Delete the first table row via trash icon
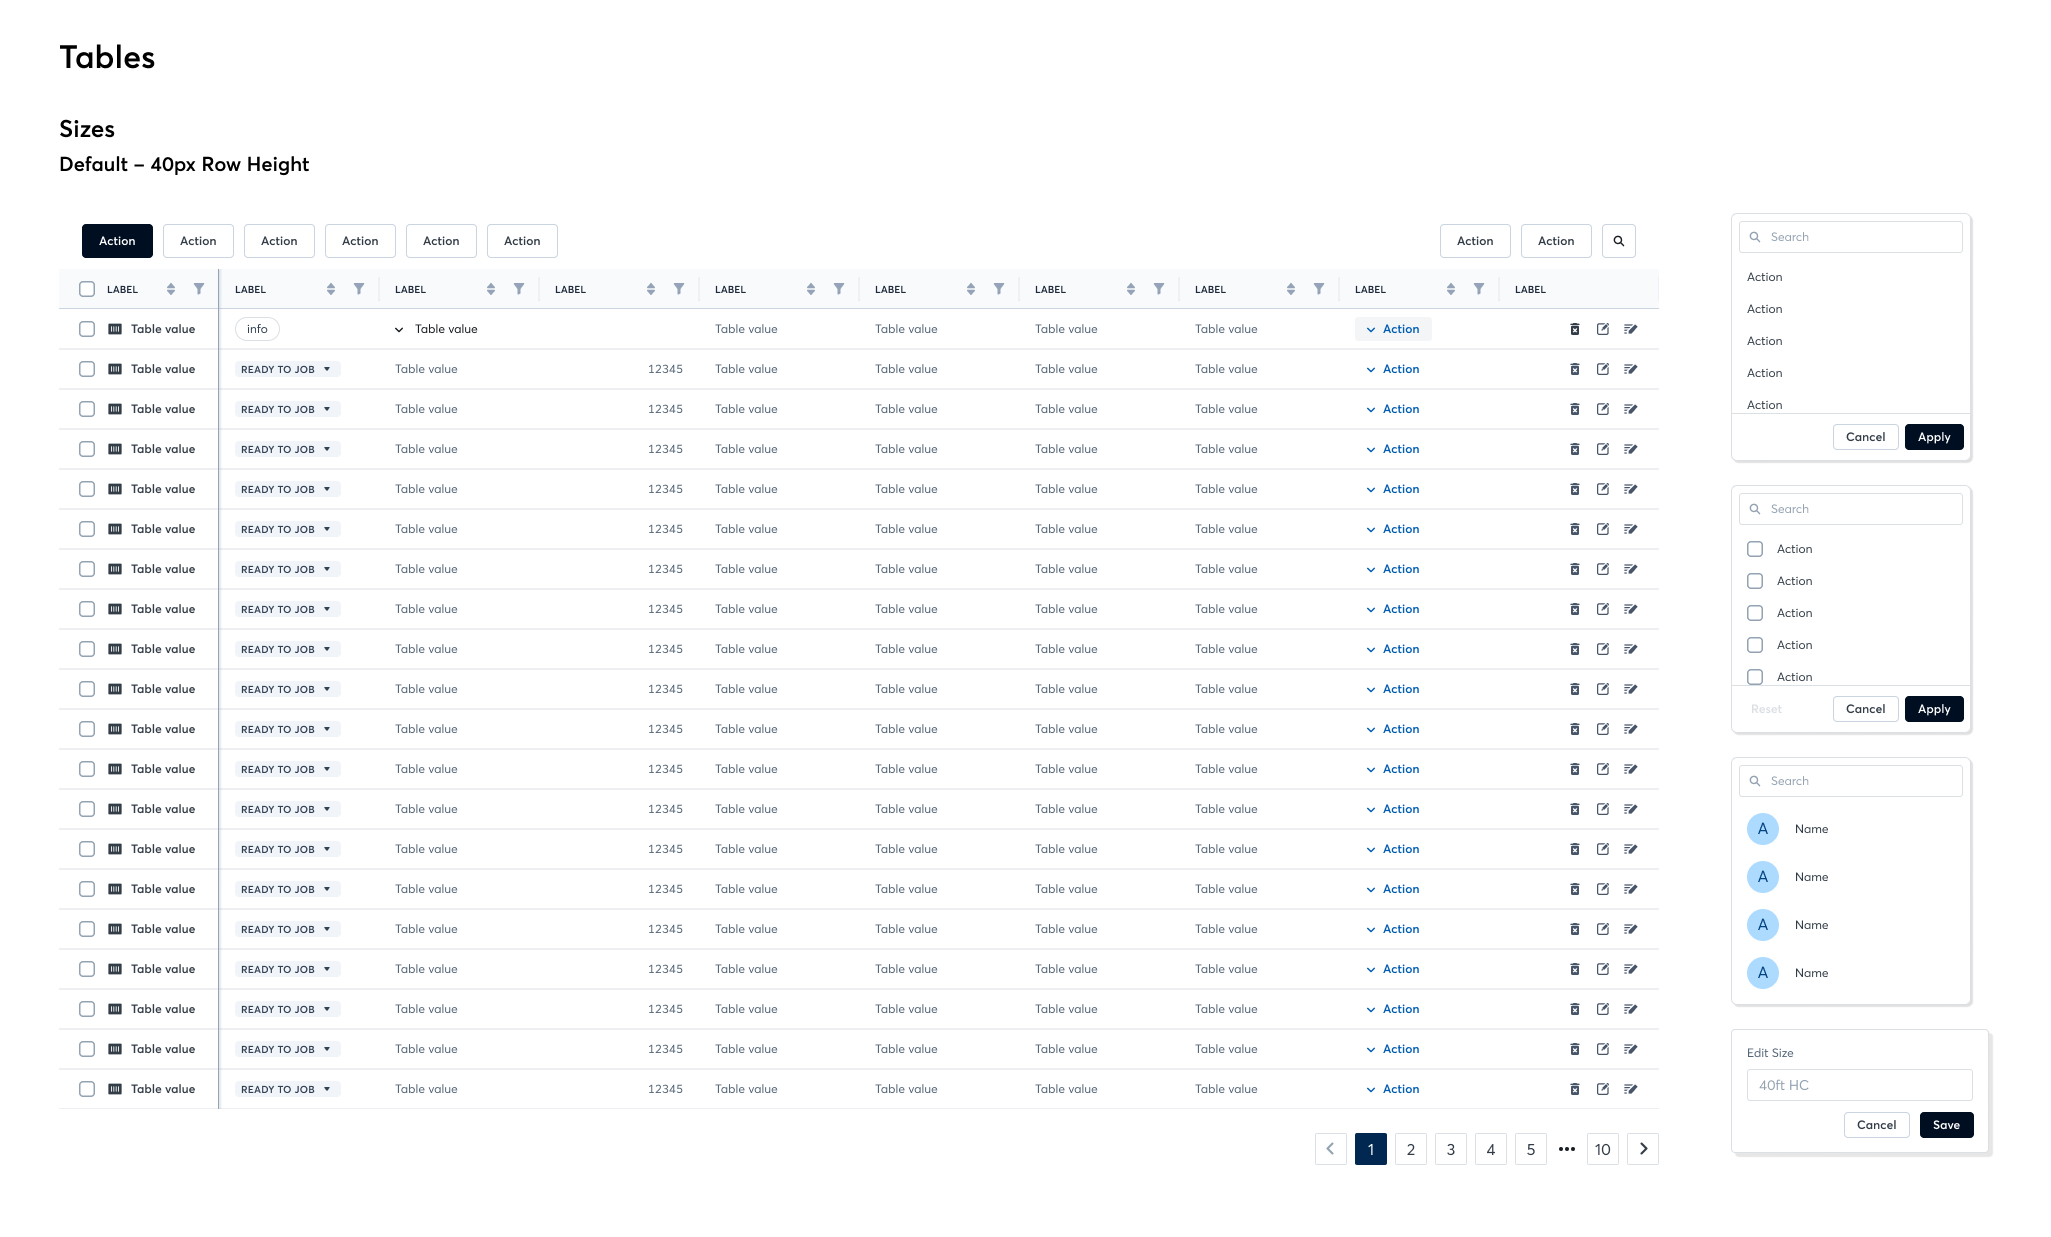The height and width of the screenshot is (1237, 2051). click(x=1575, y=329)
